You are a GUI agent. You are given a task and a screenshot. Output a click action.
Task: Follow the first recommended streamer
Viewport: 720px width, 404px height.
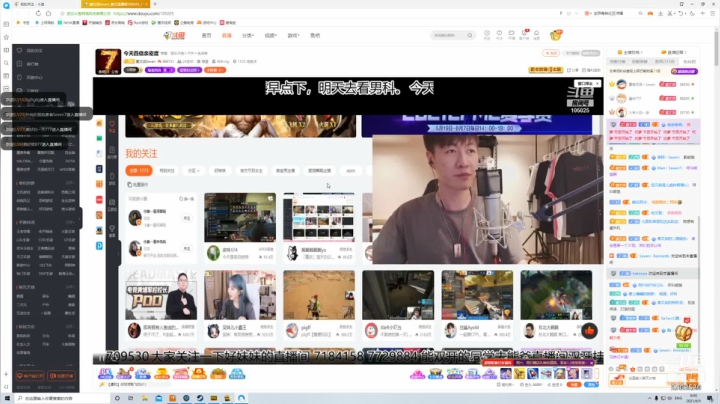pyautogui.click(x=187, y=218)
